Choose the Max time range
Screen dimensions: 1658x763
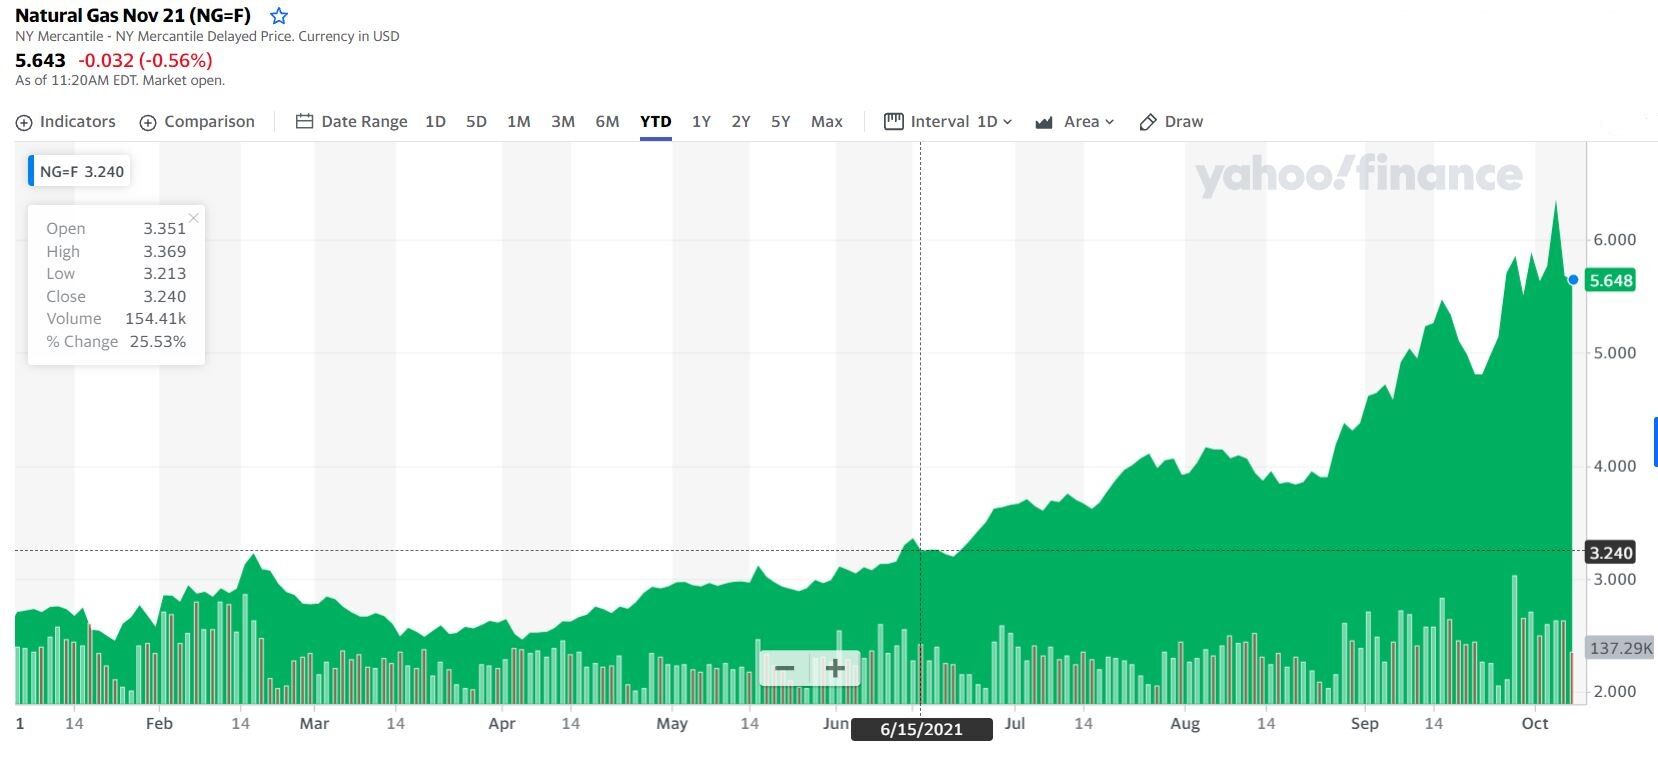point(826,121)
